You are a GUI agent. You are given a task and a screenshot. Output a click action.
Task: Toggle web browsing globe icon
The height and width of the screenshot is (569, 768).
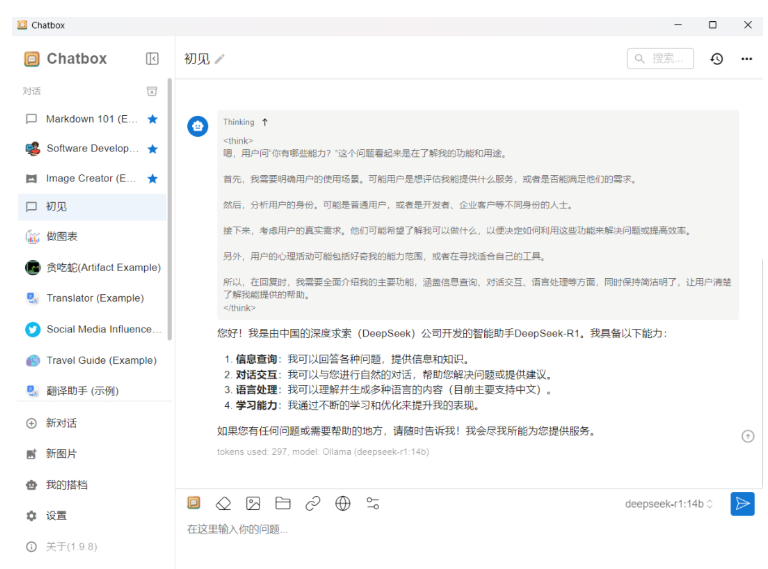click(343, 503)
